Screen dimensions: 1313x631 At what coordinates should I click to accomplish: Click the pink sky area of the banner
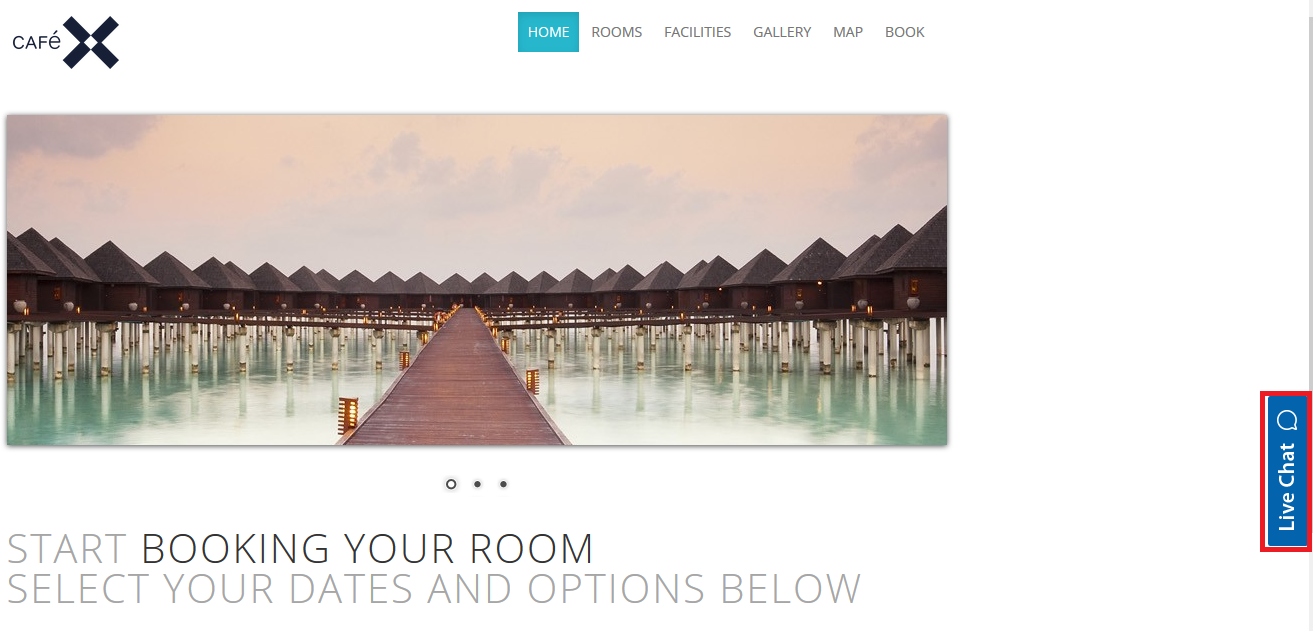(477, 170)
